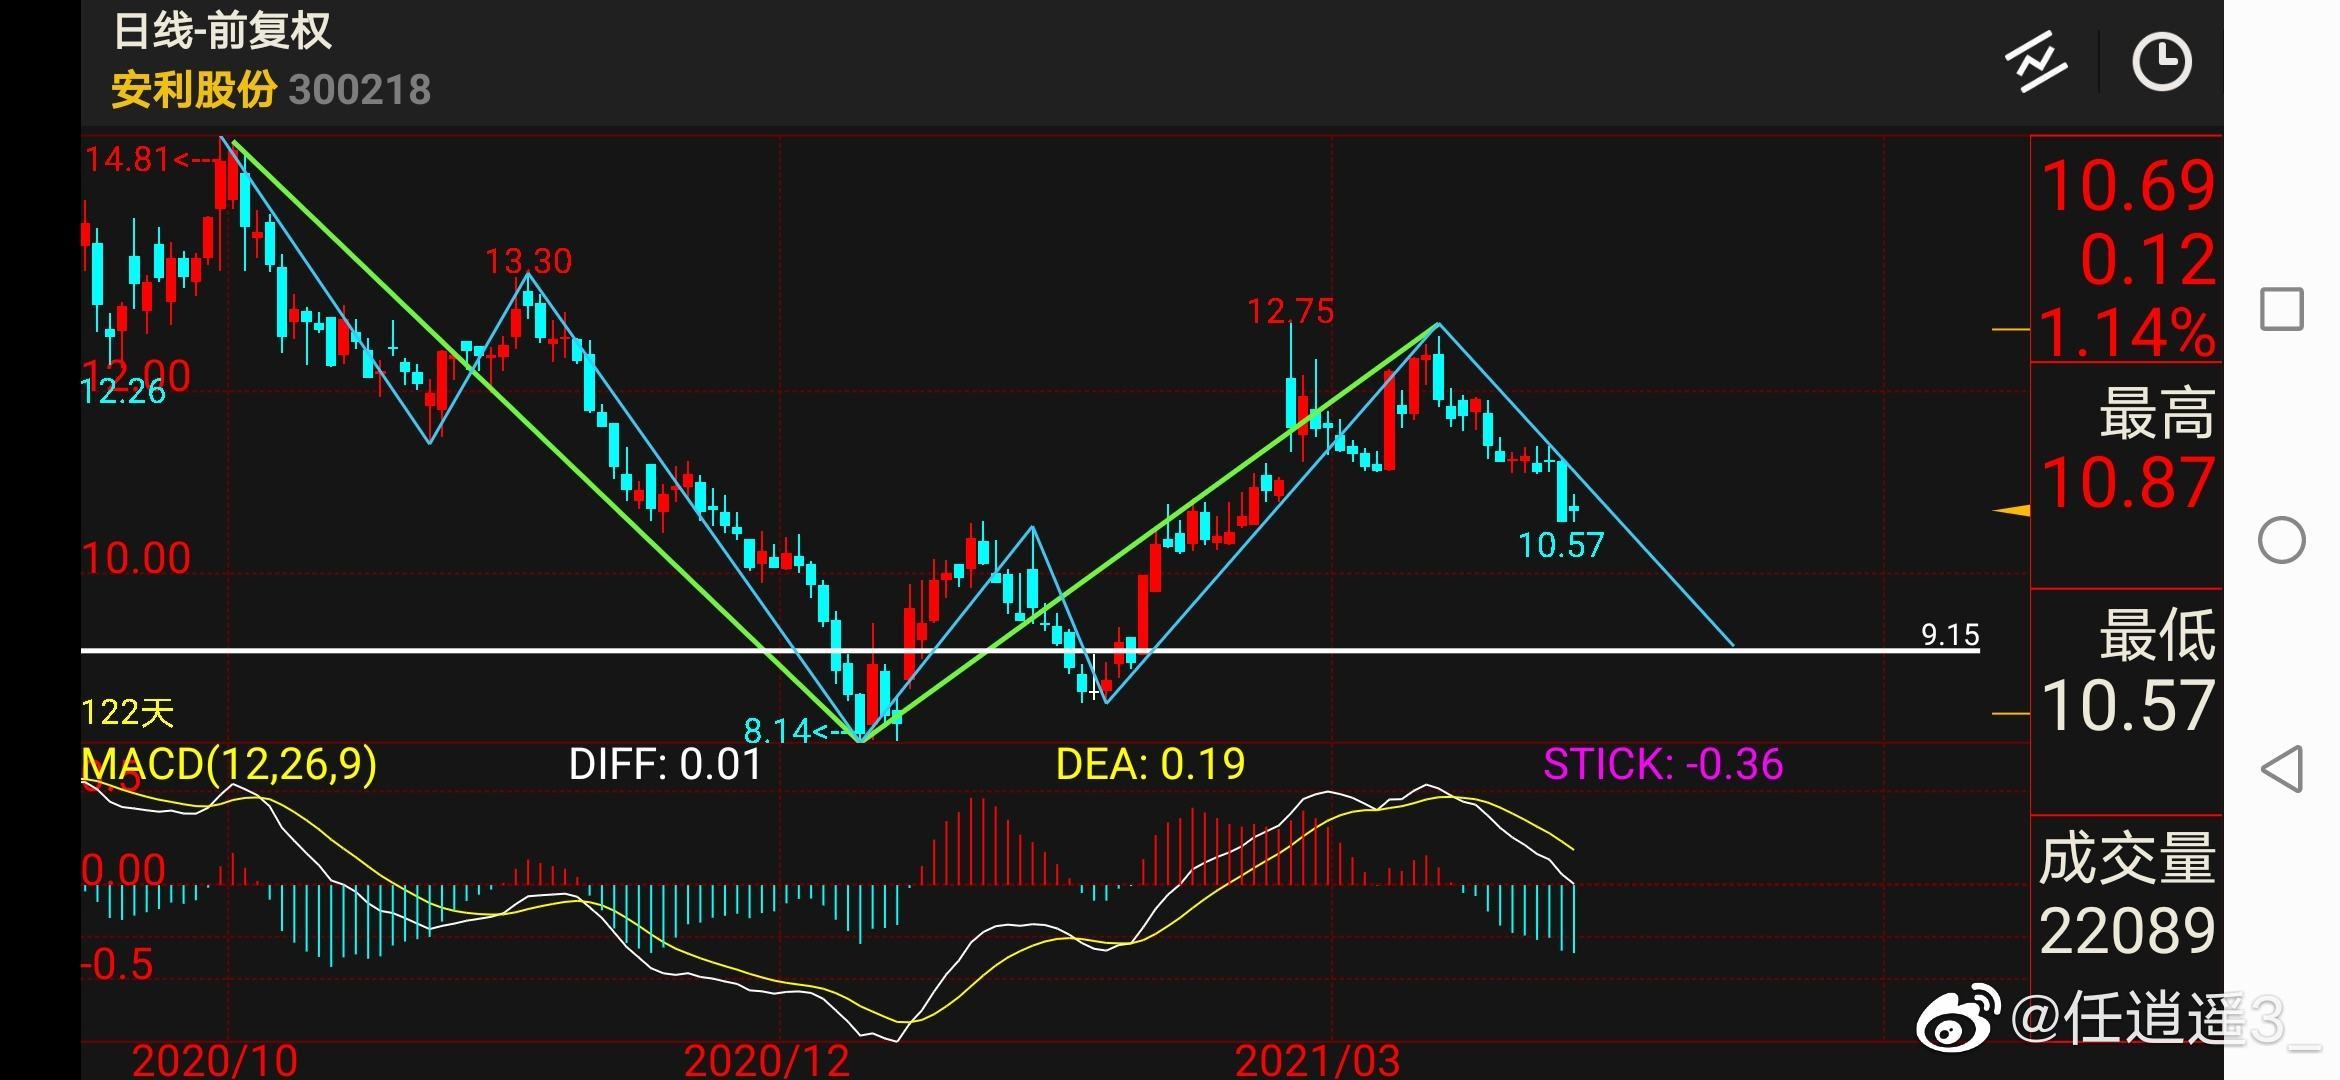Tap the 122天 day count label

(x=128, y=712)
